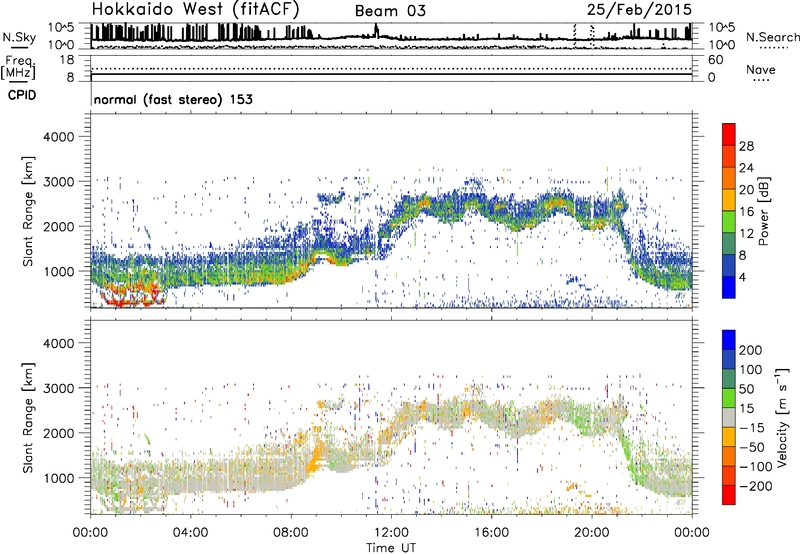
Task: Click the '12:00' time axis tick label
Action: click(x=391, y=533)
